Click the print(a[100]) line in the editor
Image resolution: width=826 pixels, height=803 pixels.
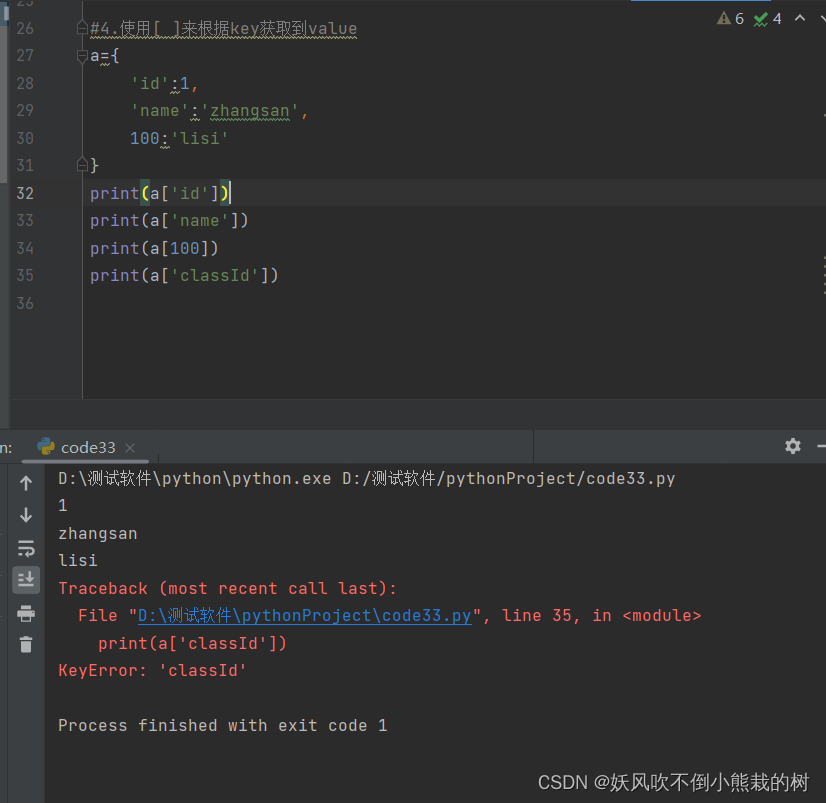tap(154, 248)
